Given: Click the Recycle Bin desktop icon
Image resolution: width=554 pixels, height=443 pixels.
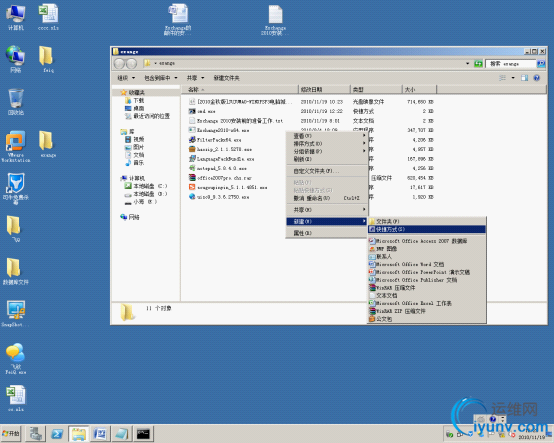Looking at the screenshot, I should (16, 102).
